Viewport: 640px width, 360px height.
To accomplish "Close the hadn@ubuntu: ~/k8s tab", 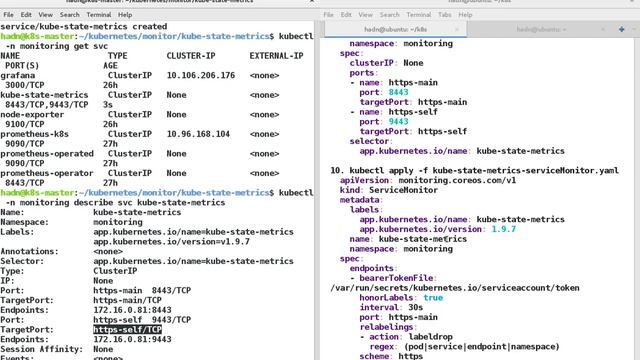I will 457,29.
